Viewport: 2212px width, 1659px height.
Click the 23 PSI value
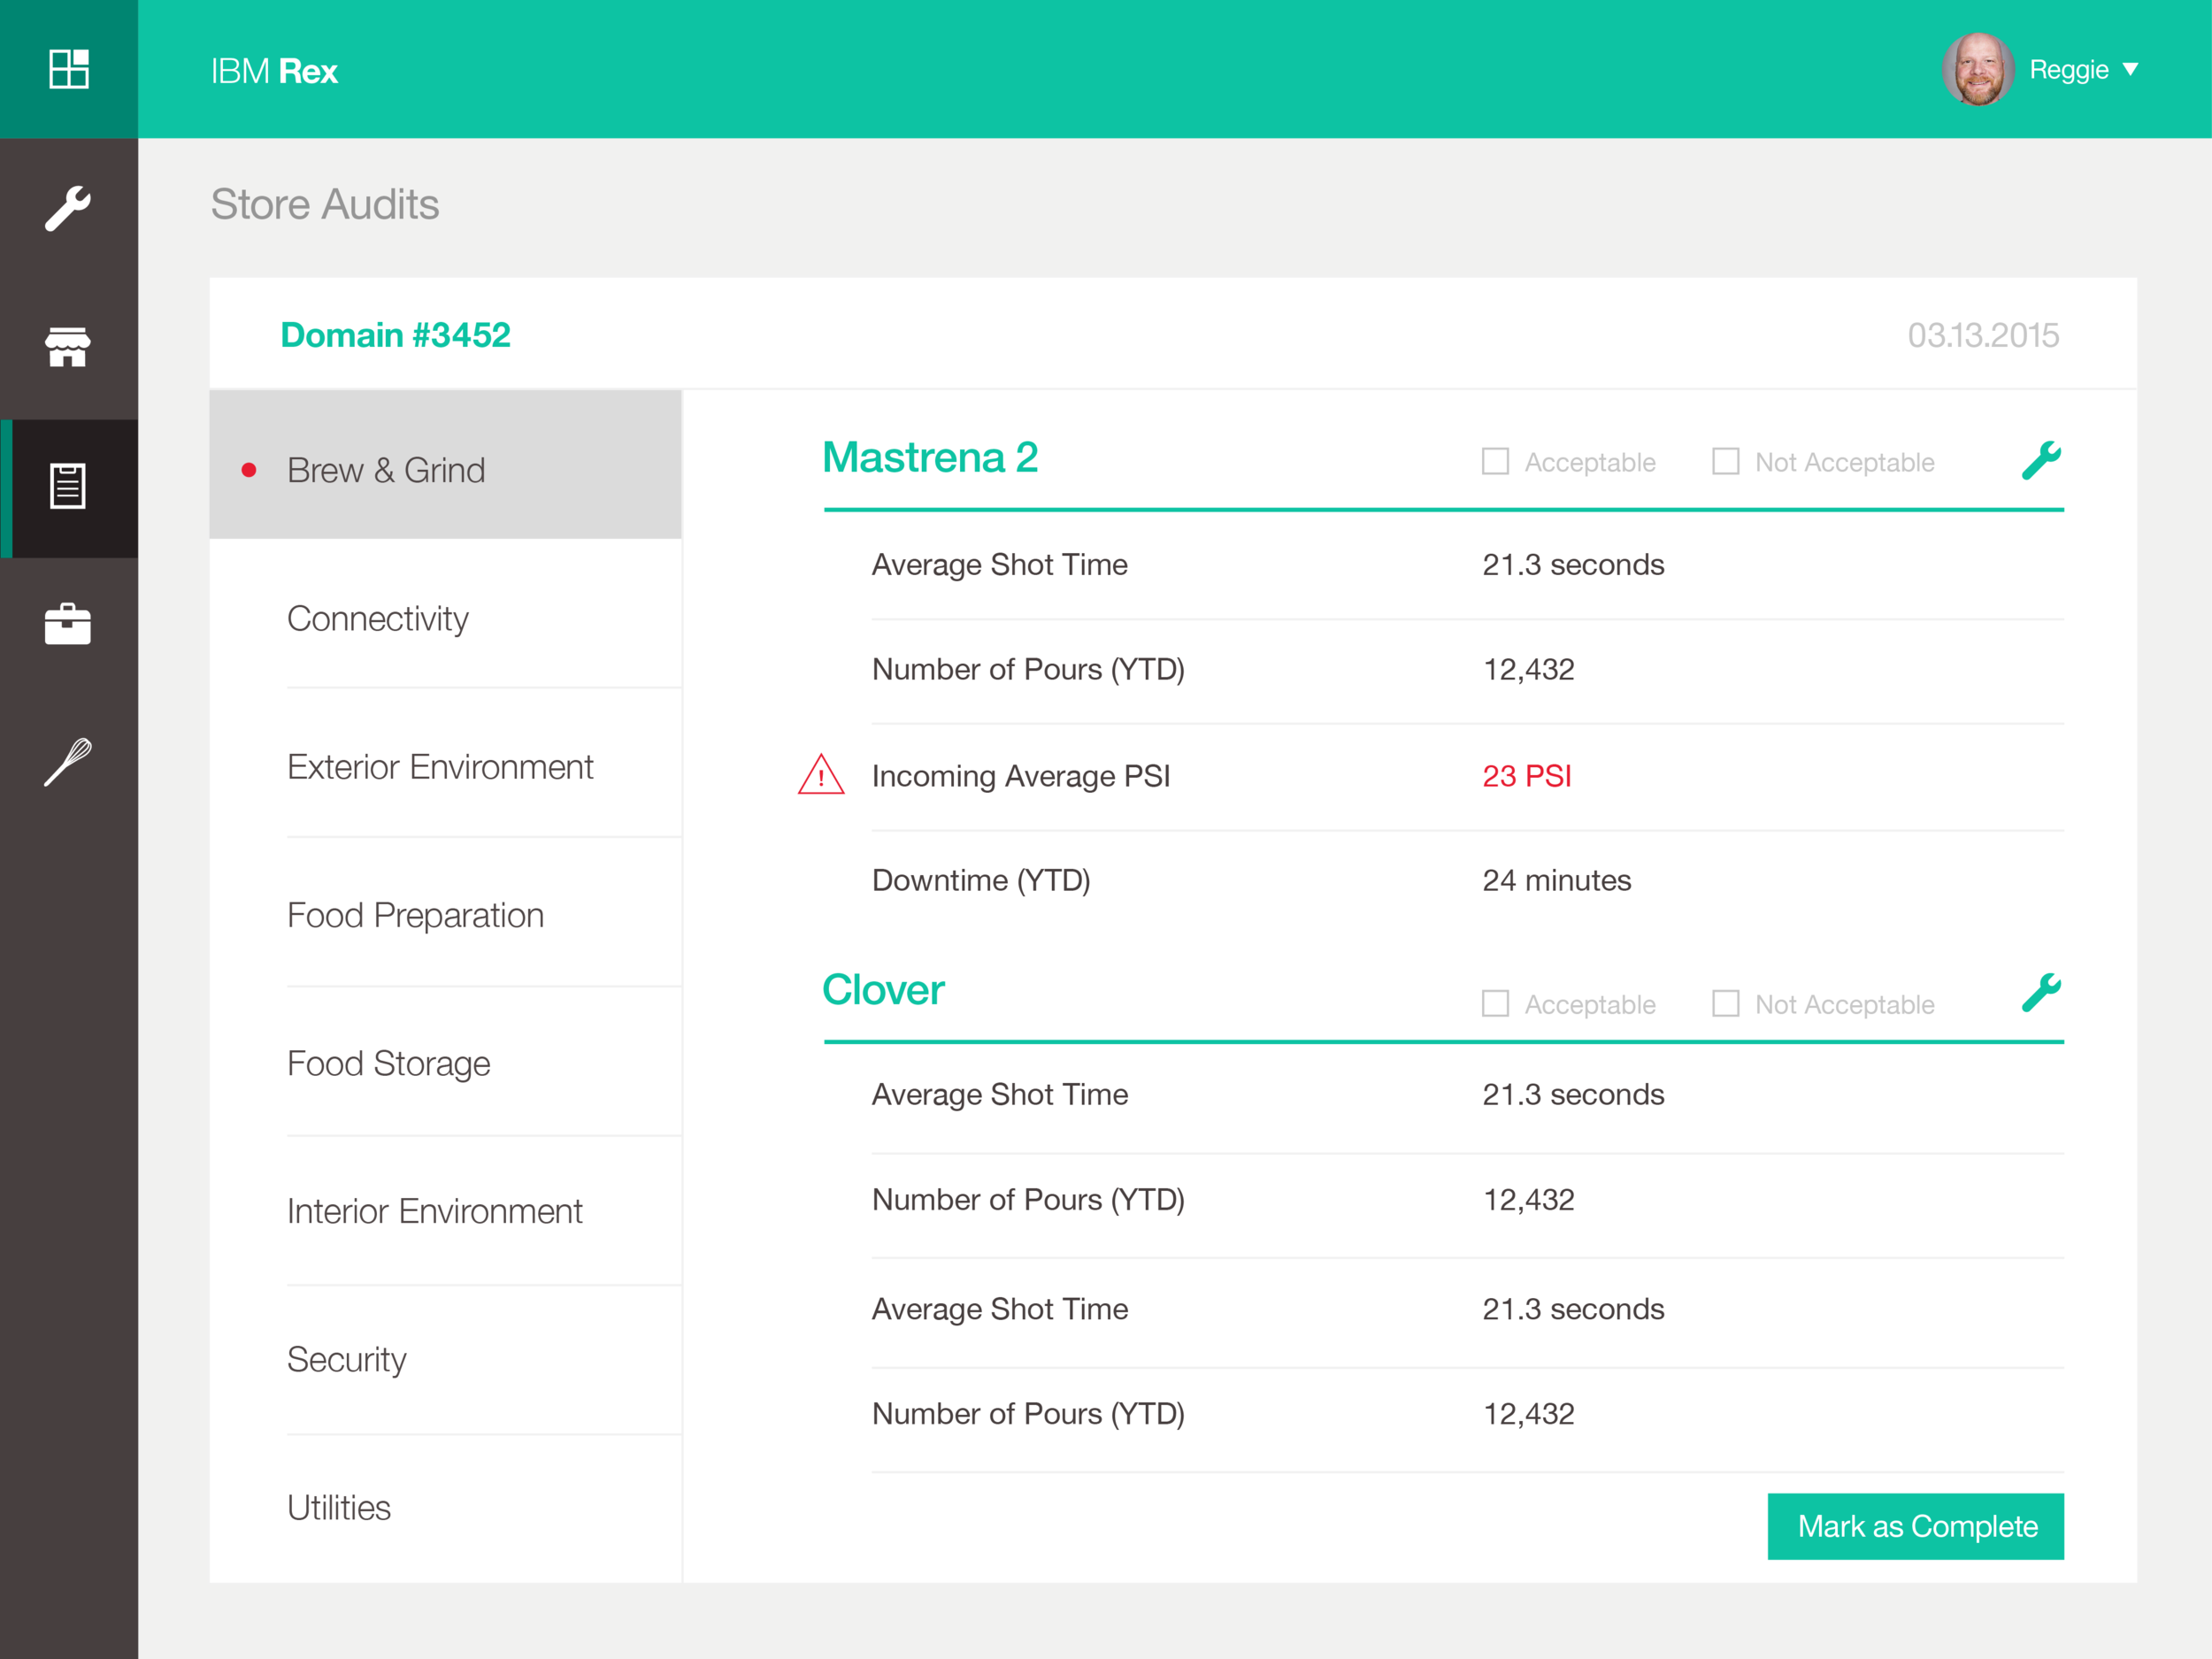(x=1526, y=776)
